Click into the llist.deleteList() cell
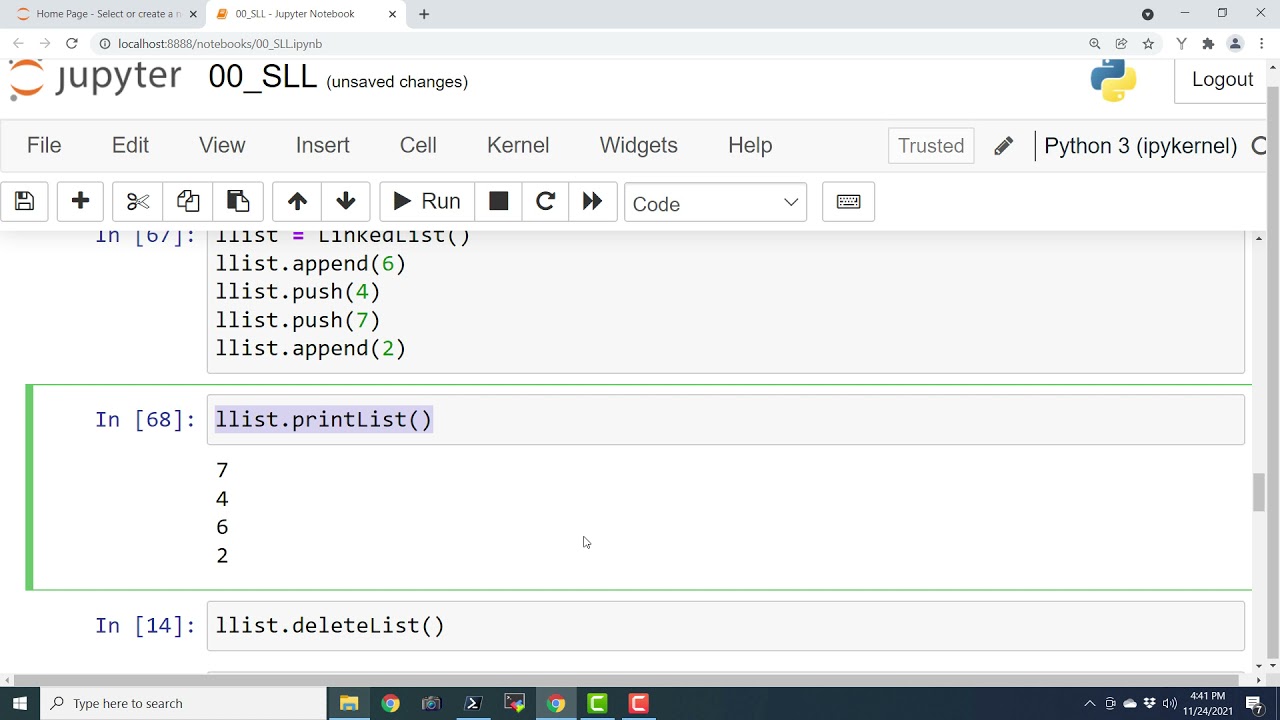 725,626
